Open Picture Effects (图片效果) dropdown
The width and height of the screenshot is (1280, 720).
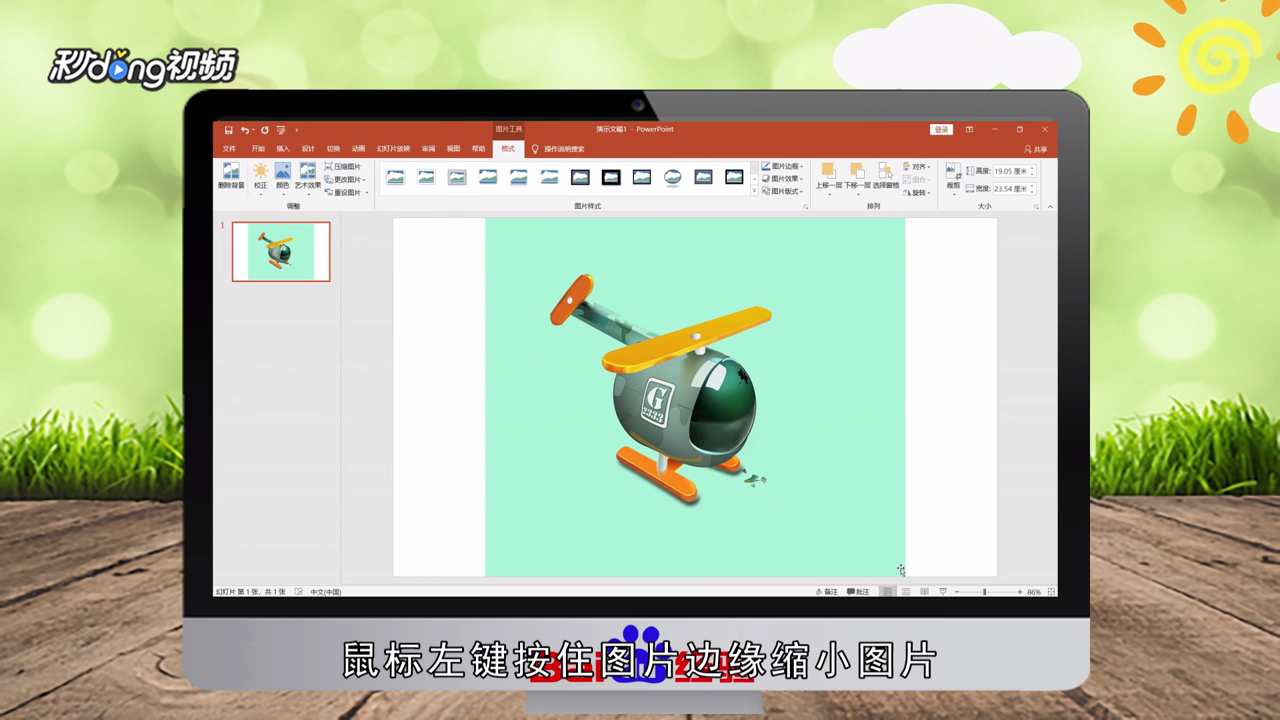coord(782,179)
